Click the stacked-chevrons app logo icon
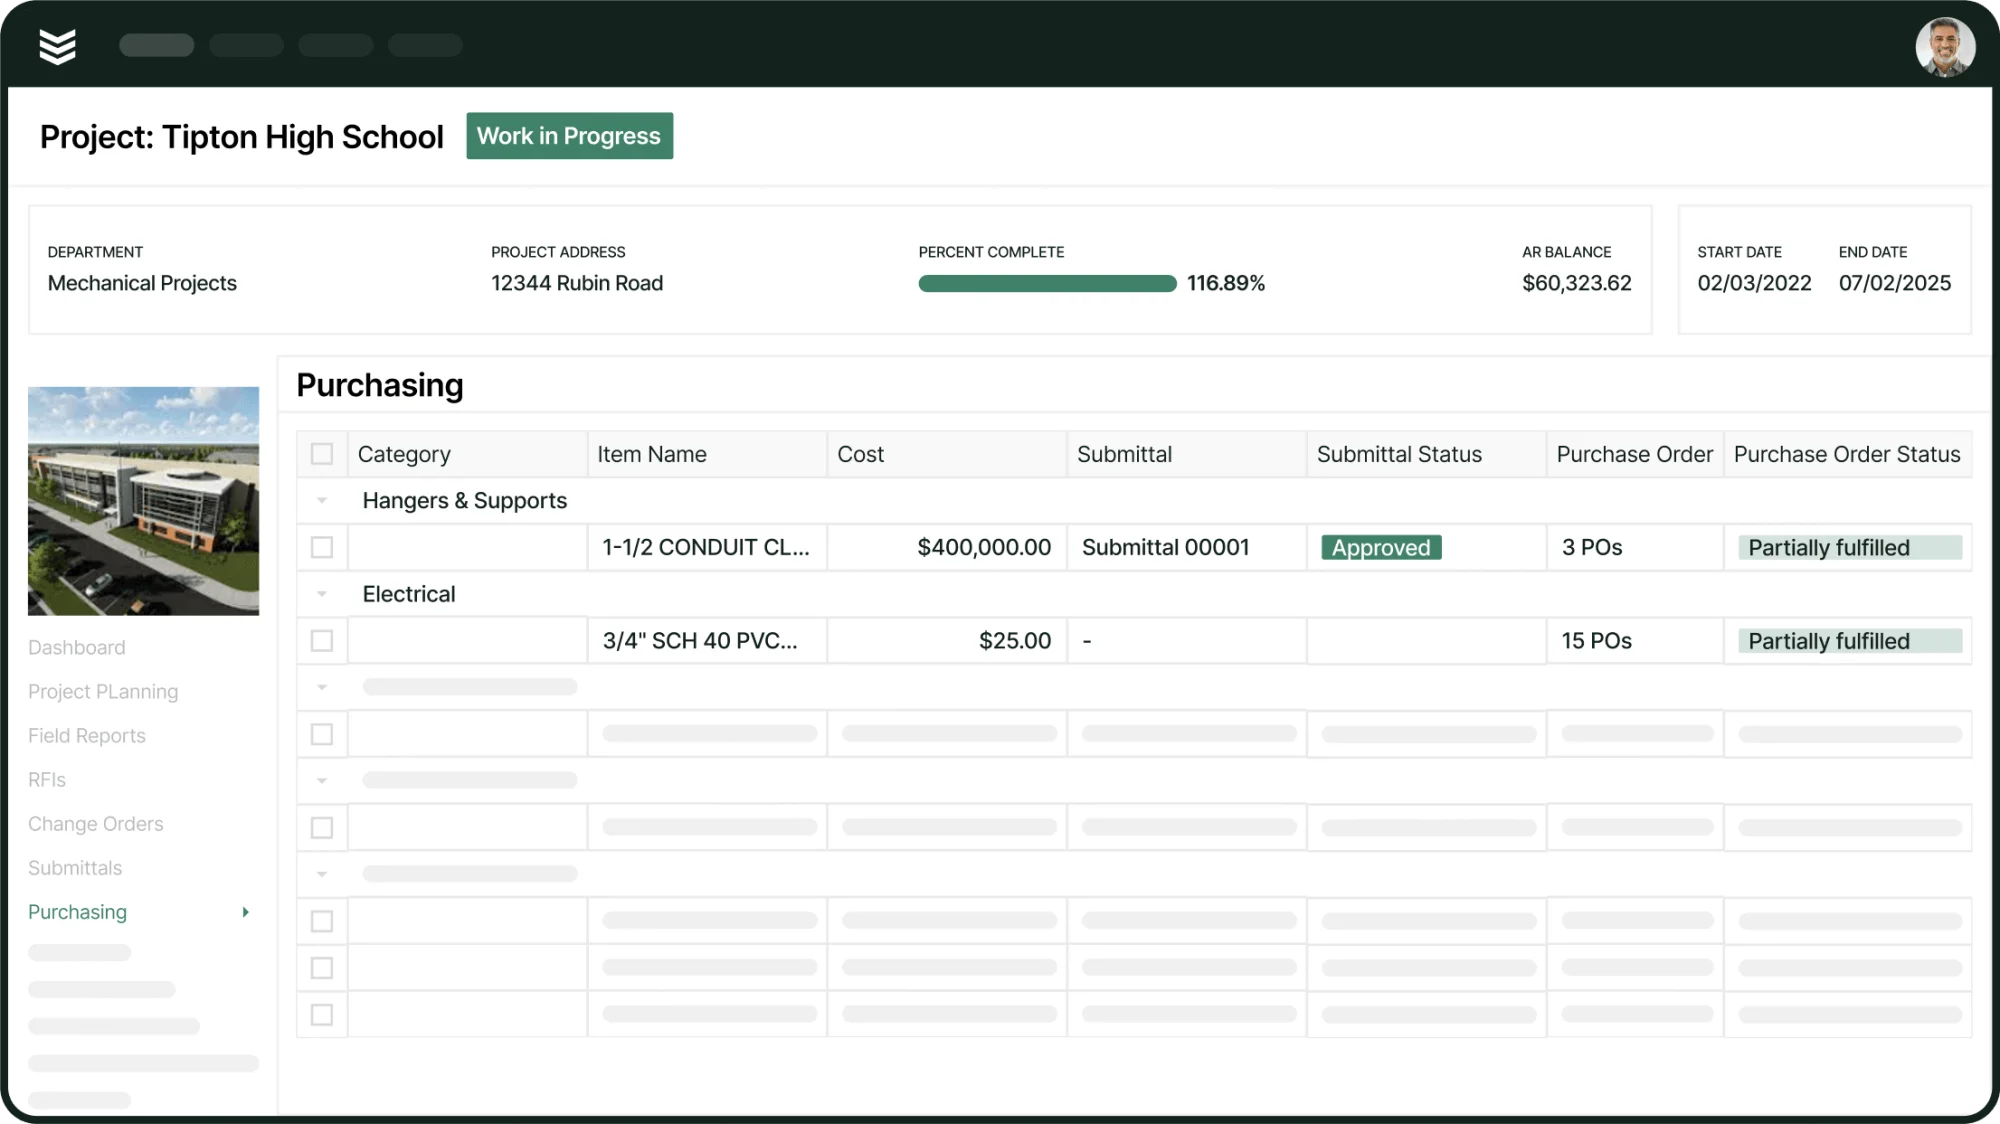The height and width of the screenshot is (1124, 2000). 58,44
